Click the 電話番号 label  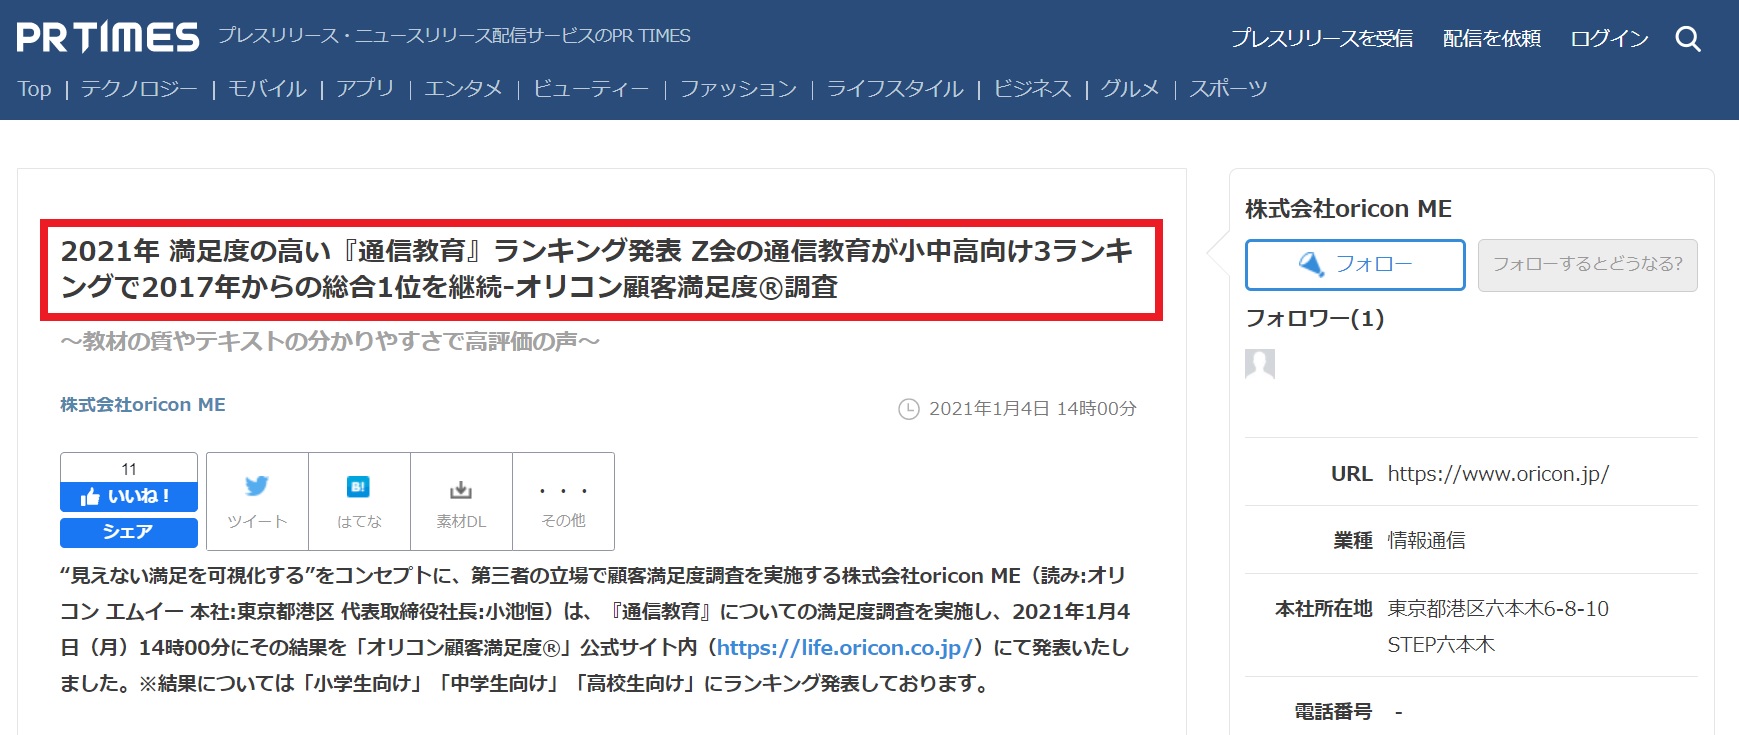tap(1333, 712)
